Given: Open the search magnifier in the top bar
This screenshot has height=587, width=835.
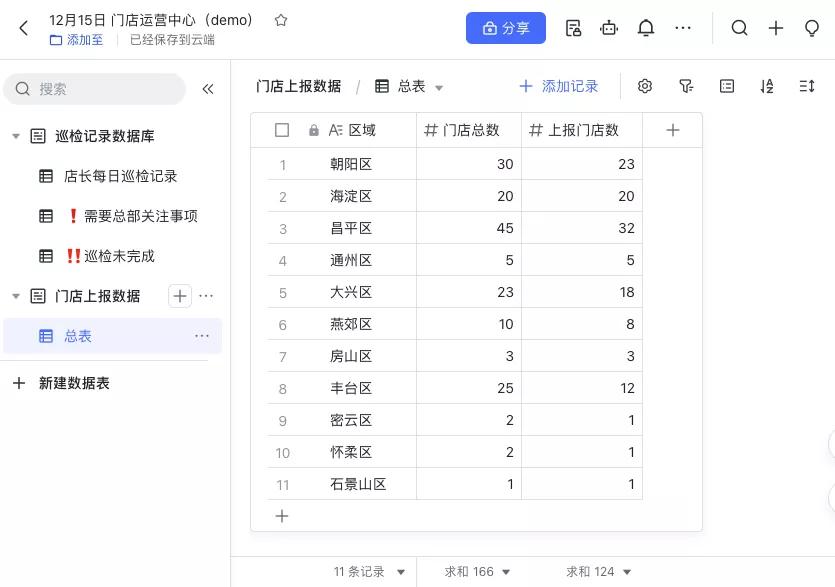Looking at the screenshot, I should pyautogui.click(x=739, y=28).
